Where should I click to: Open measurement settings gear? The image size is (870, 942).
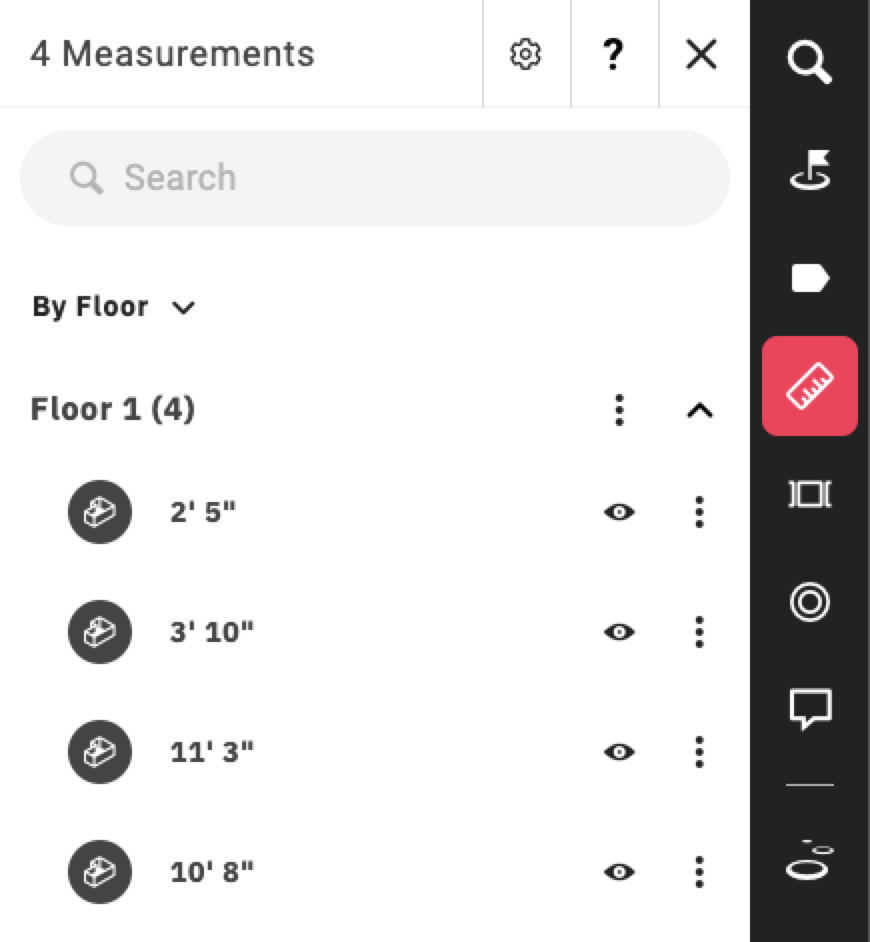(x=525, y=54)
